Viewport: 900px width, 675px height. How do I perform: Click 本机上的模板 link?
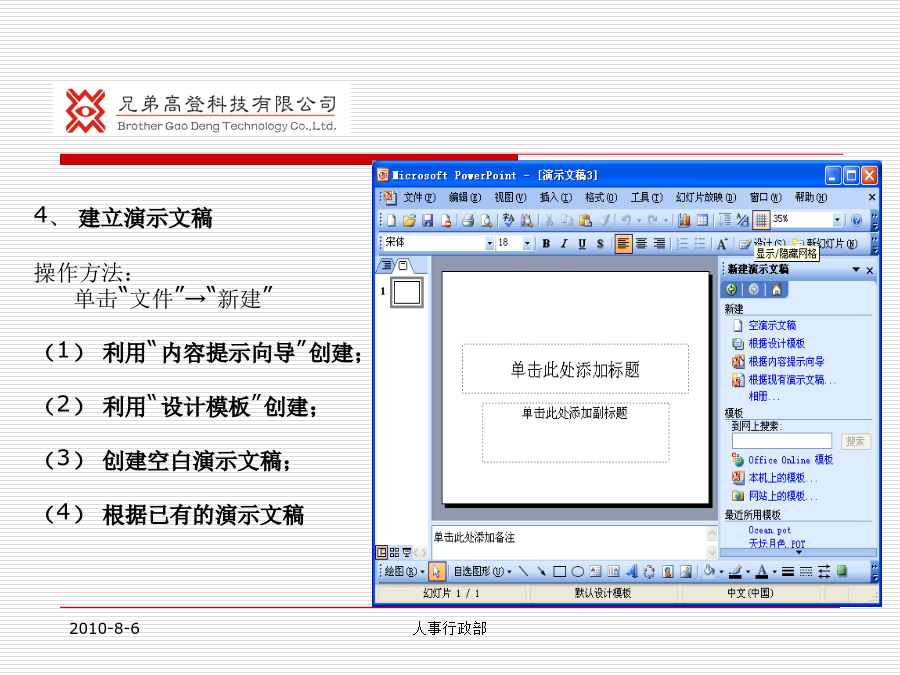(x=782, y=478)
